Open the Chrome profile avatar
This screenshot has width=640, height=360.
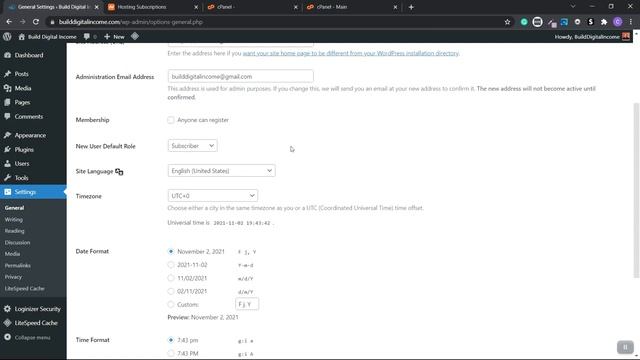618,22
